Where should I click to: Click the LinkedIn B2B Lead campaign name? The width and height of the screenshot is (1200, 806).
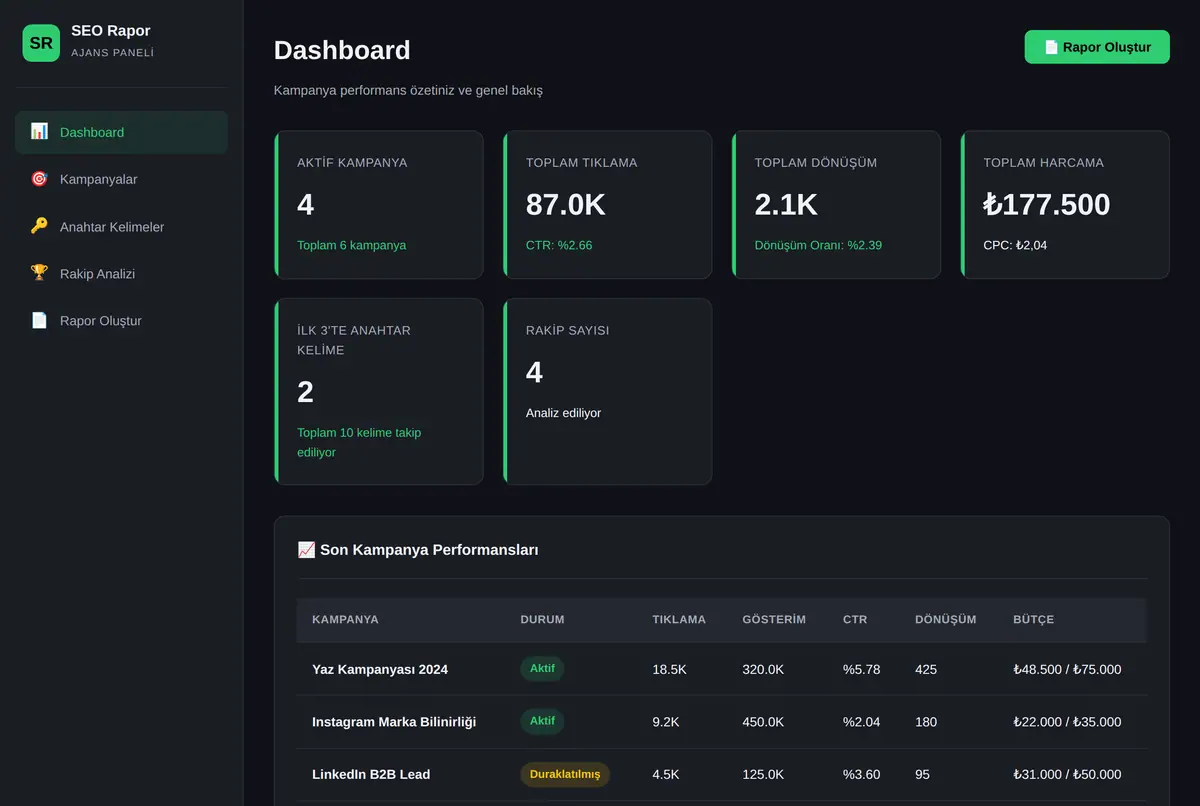[x=371, y=774]
